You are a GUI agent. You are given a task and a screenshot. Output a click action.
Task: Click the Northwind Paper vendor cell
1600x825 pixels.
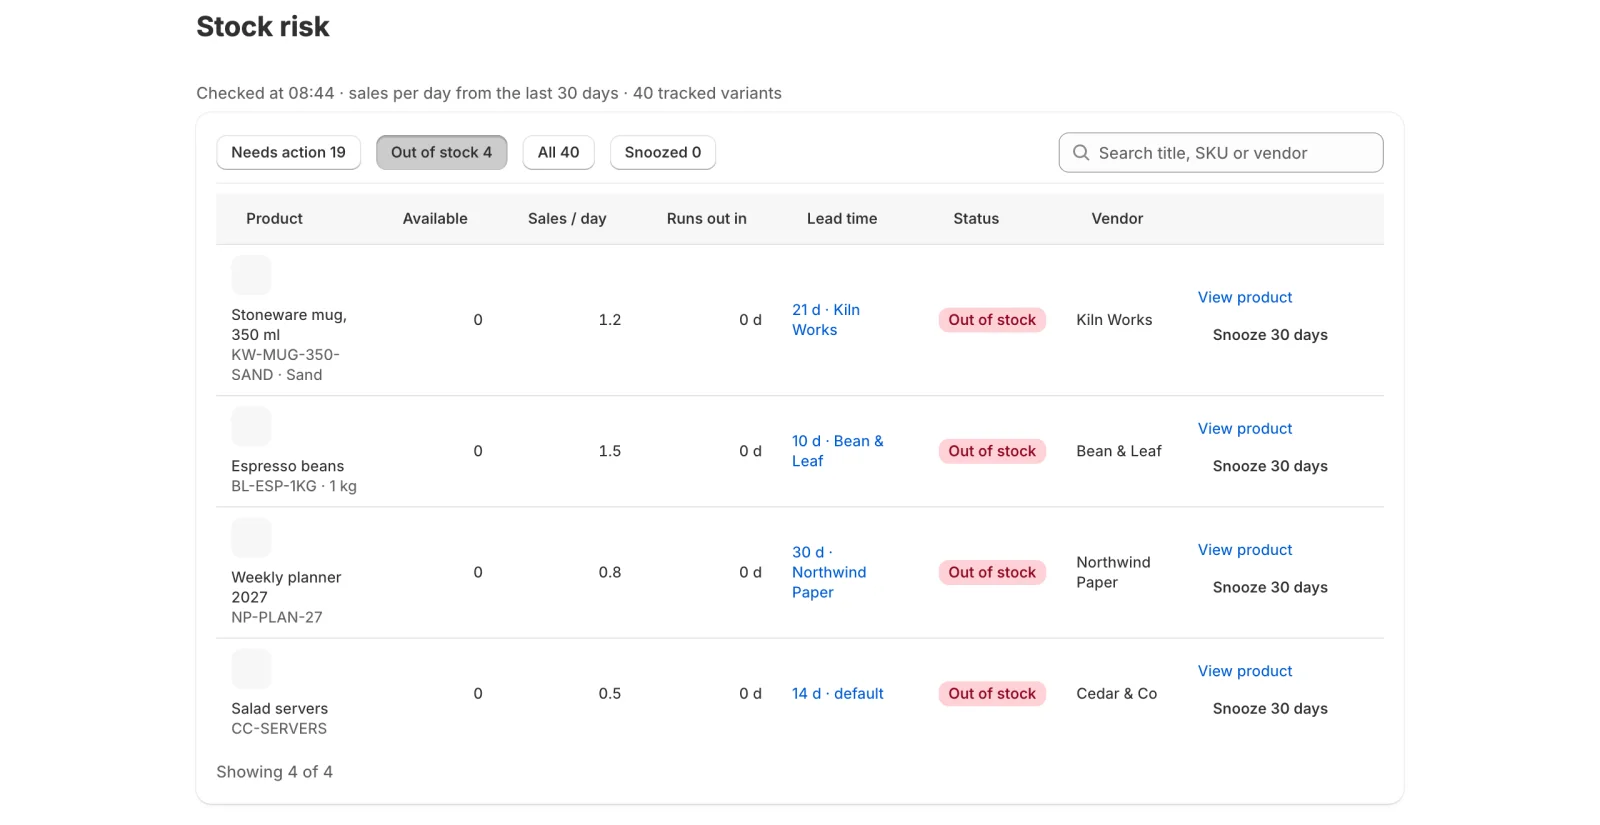1113,572
